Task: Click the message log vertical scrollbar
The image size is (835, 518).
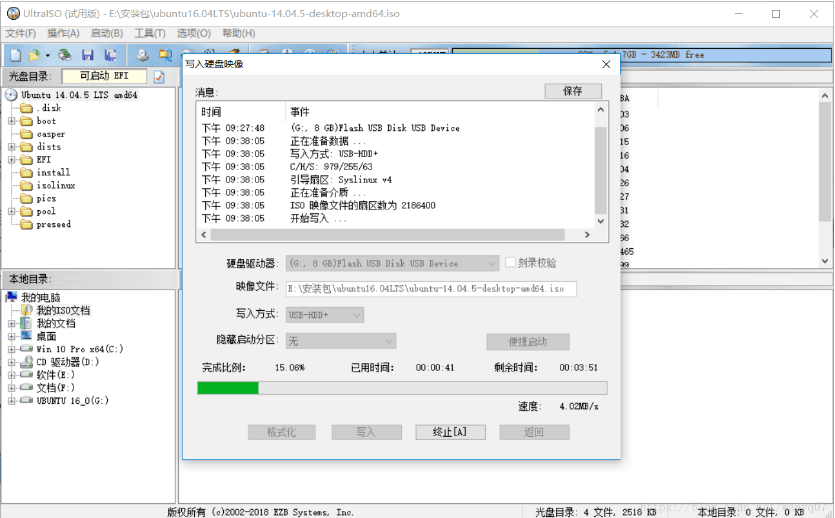Action: (601, 168)
